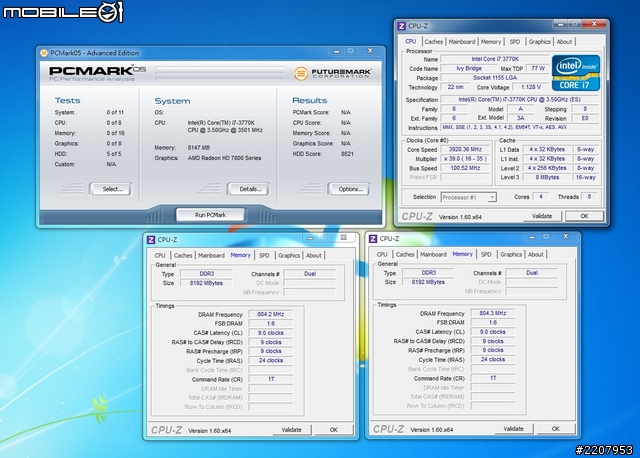The image size is (640, 458).
Task: Click the Run PCMark button
Action: pos(210,215)
